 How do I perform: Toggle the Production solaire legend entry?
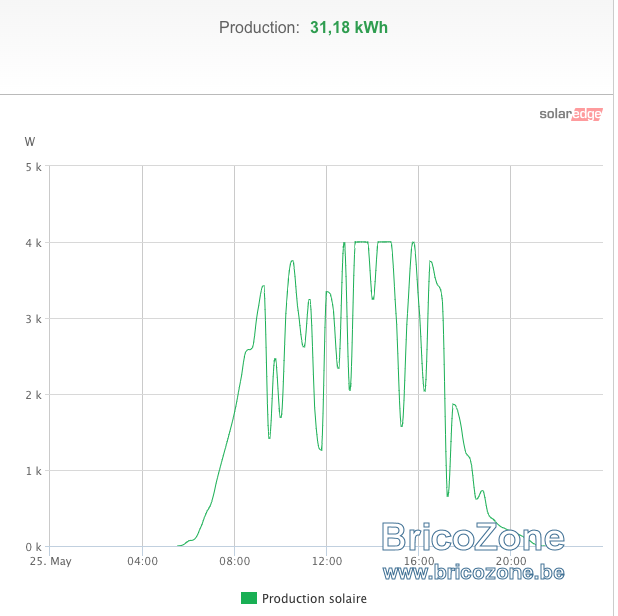tap(304, 598)
